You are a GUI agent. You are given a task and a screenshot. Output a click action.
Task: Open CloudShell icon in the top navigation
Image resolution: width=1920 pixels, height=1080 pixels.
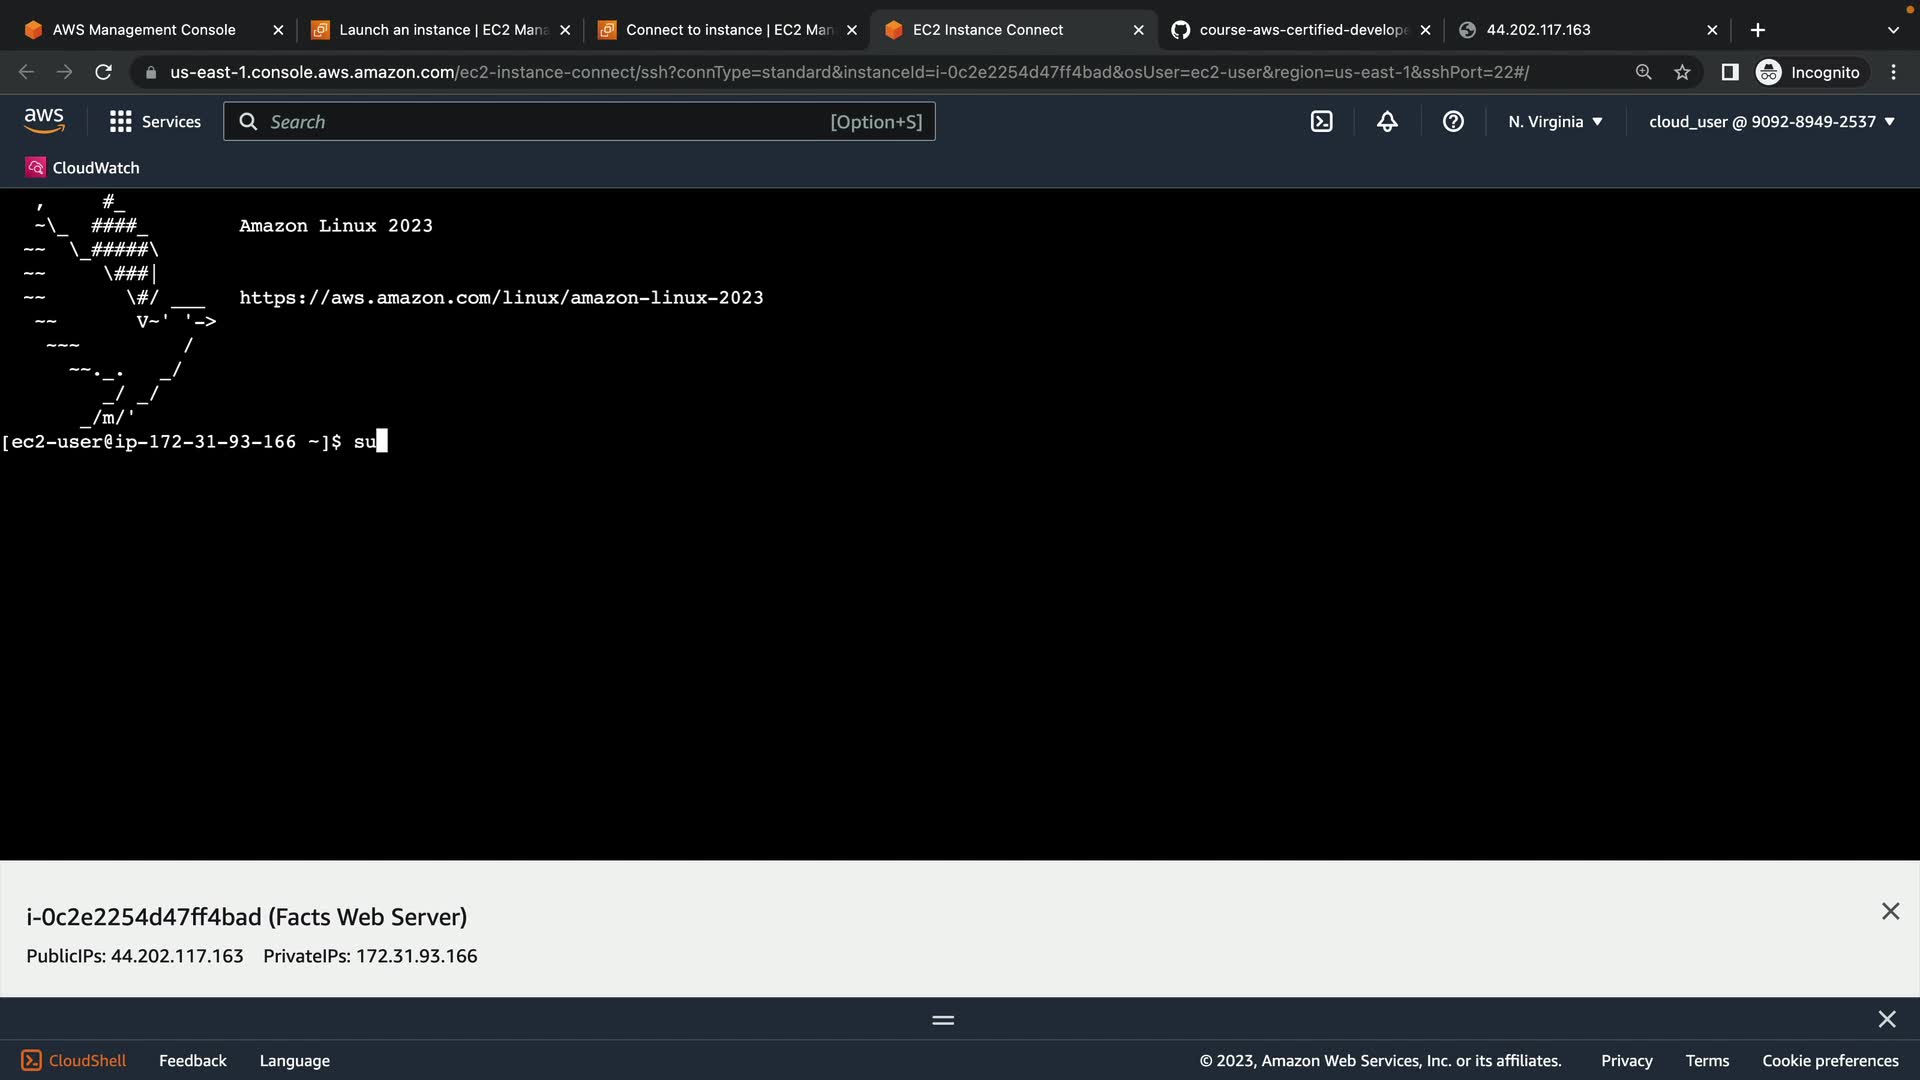click(x=1321, y=122)
